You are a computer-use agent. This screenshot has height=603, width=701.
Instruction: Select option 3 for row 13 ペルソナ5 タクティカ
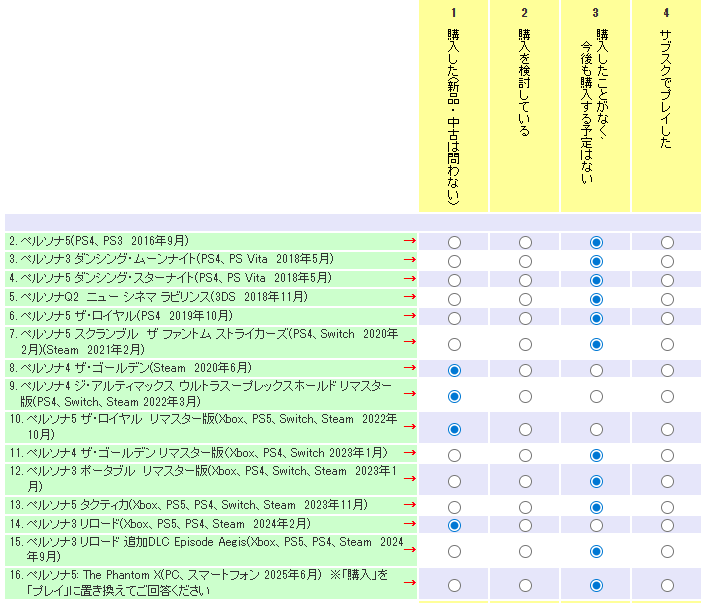(596, 507)
